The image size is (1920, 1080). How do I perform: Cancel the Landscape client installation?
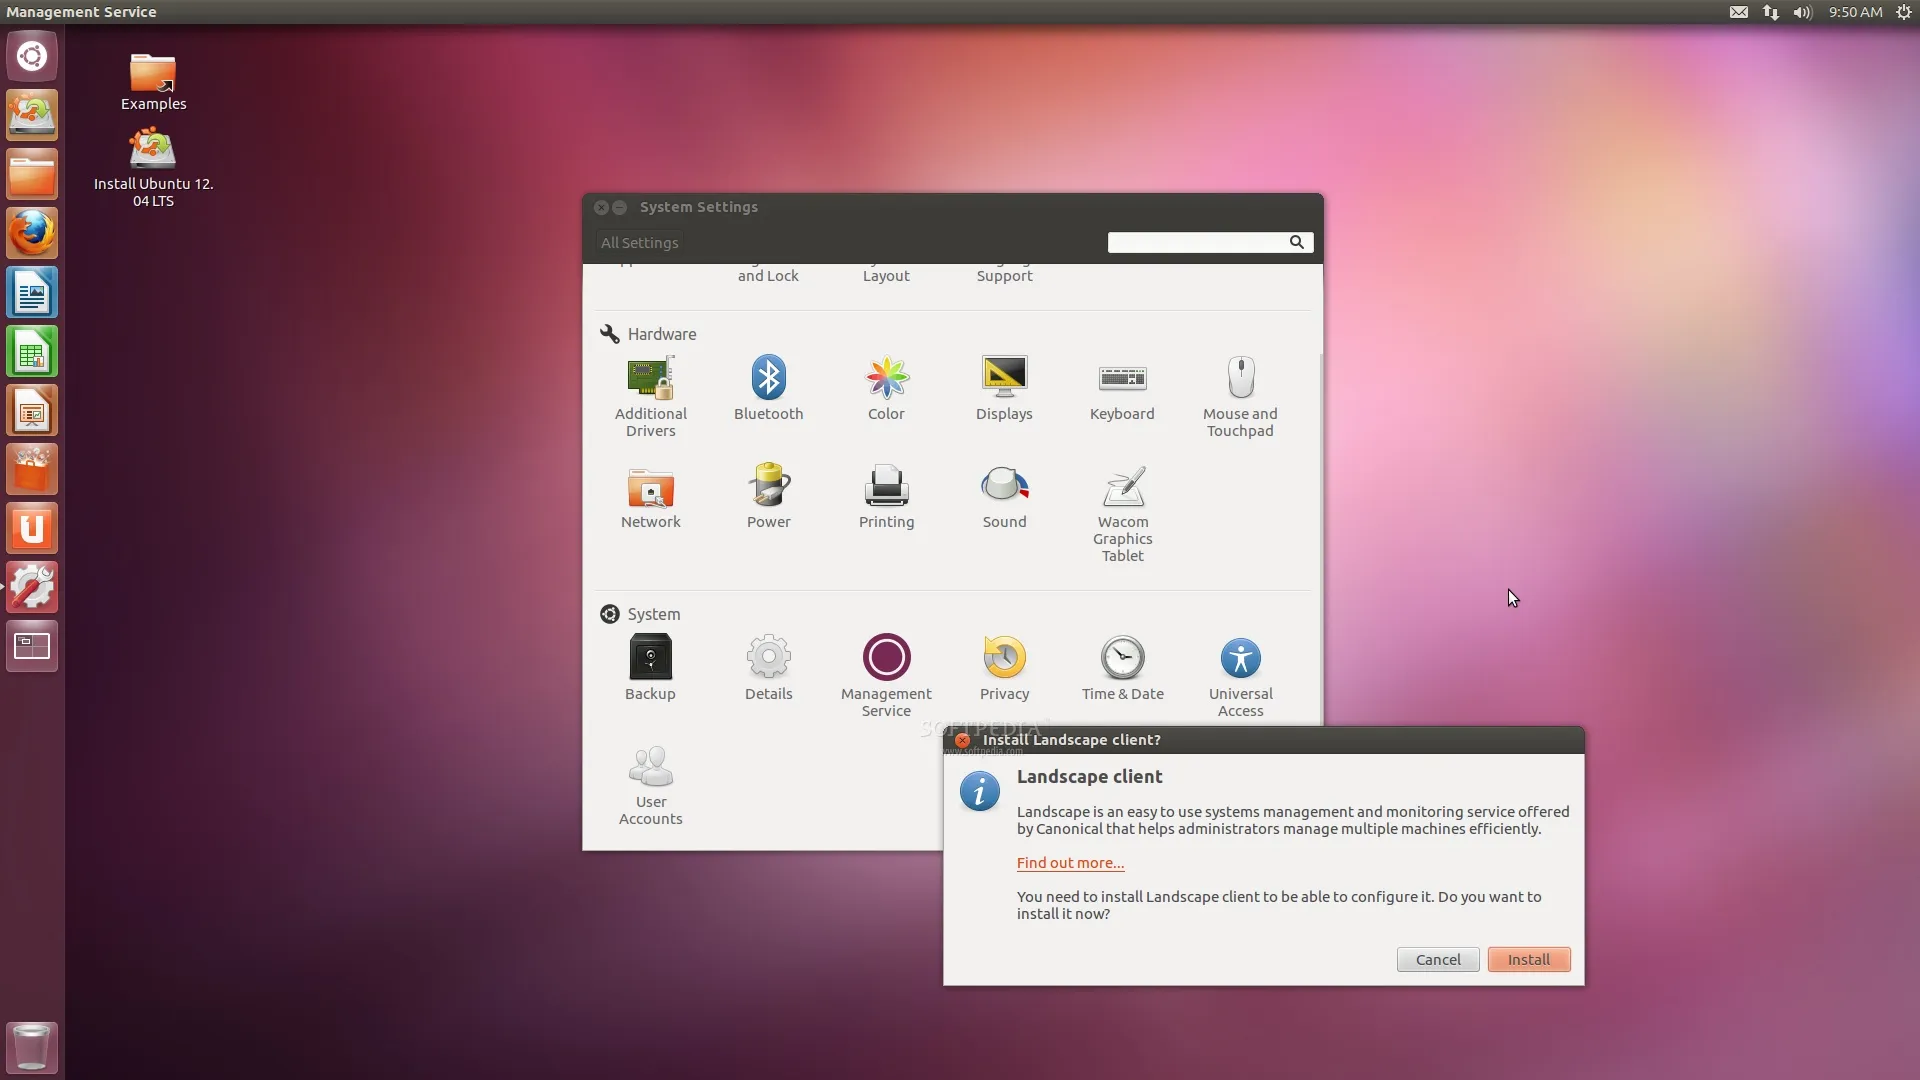click(x=1437, y=959)
